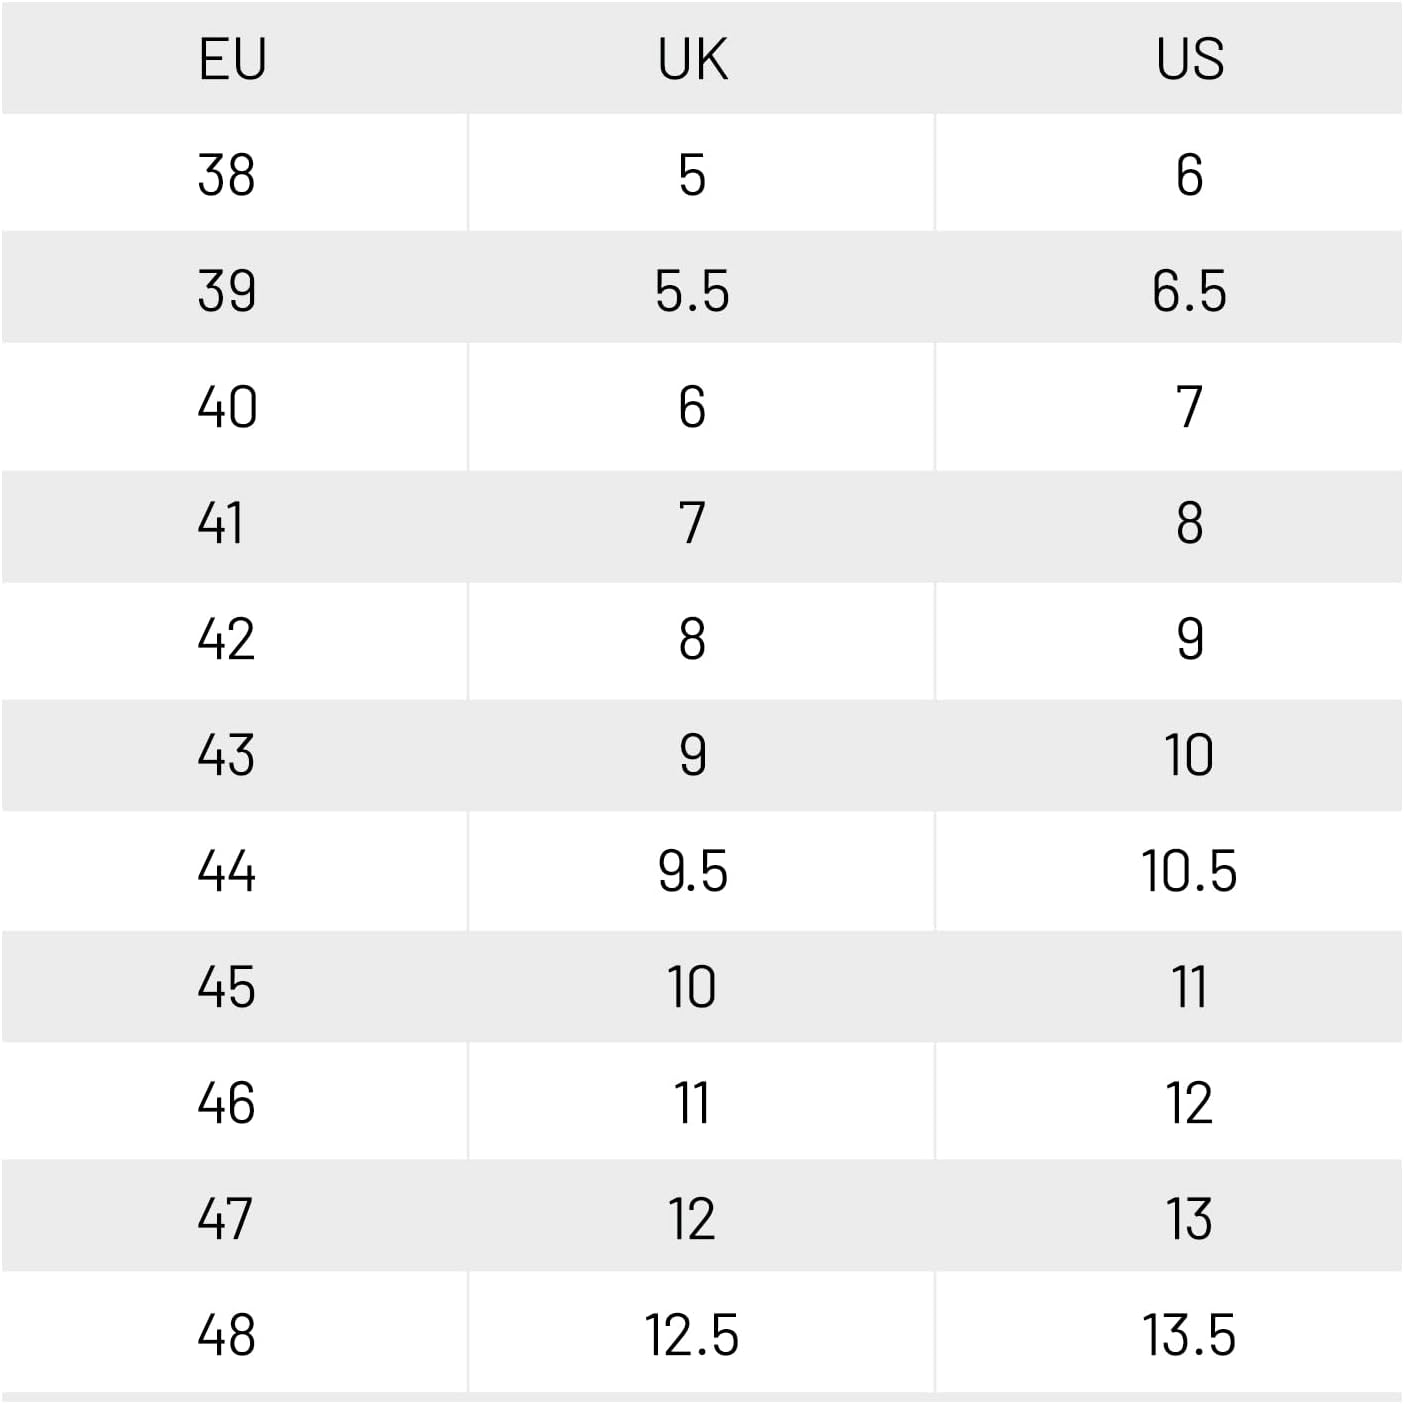Click the UK value in EU 45 row
Viewport: 1404px width, 1404px height.
(x=692, y=987)
